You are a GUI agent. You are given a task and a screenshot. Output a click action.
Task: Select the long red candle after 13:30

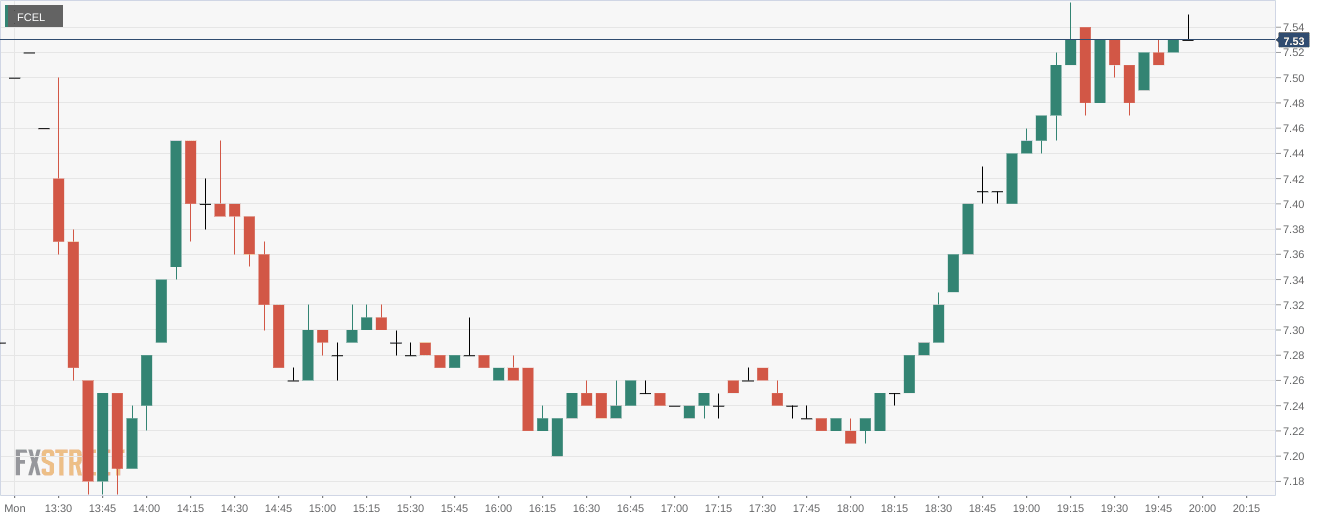73,304
